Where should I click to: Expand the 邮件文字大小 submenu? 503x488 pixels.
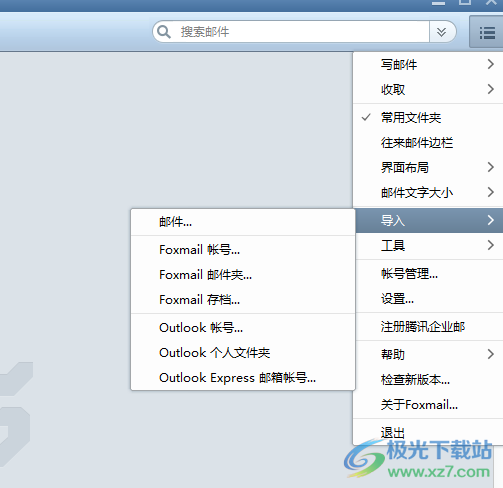click(x=428, y=192)
